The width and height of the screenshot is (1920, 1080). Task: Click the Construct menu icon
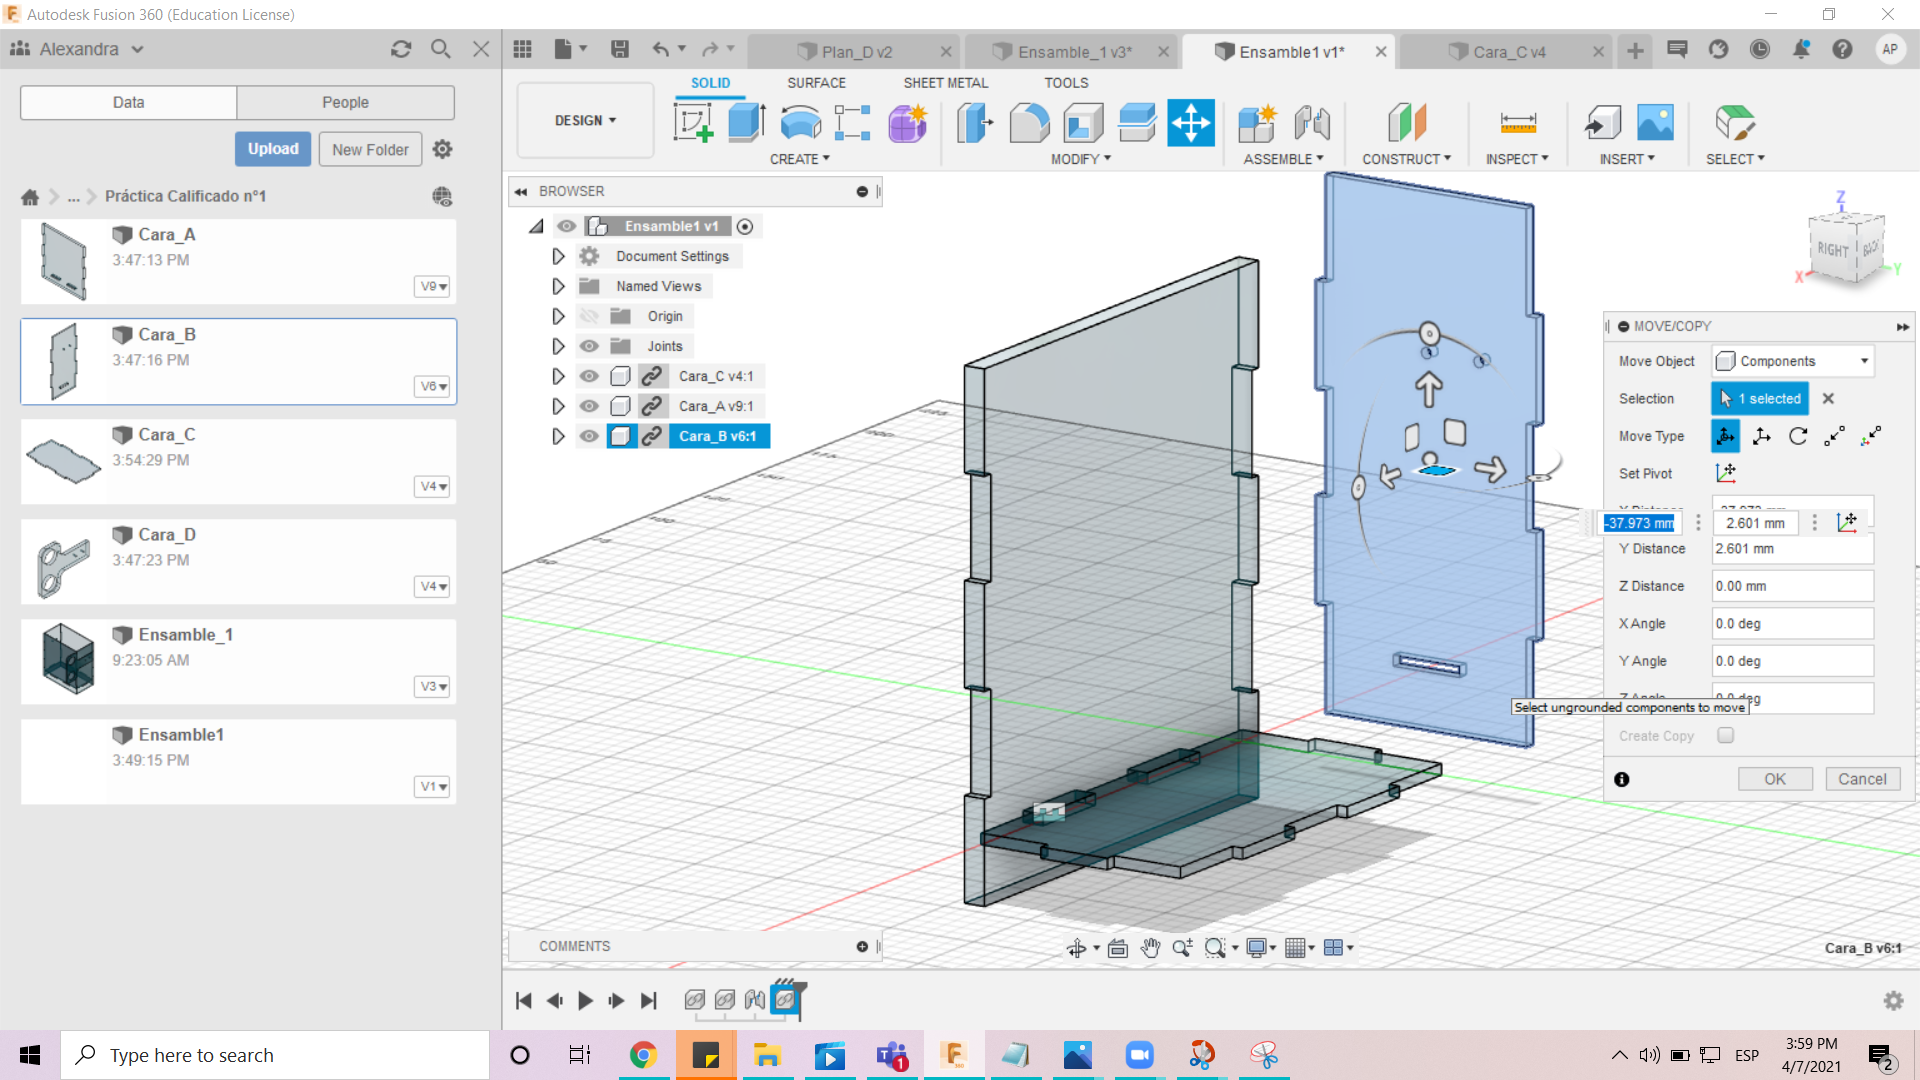(1404, 123)
